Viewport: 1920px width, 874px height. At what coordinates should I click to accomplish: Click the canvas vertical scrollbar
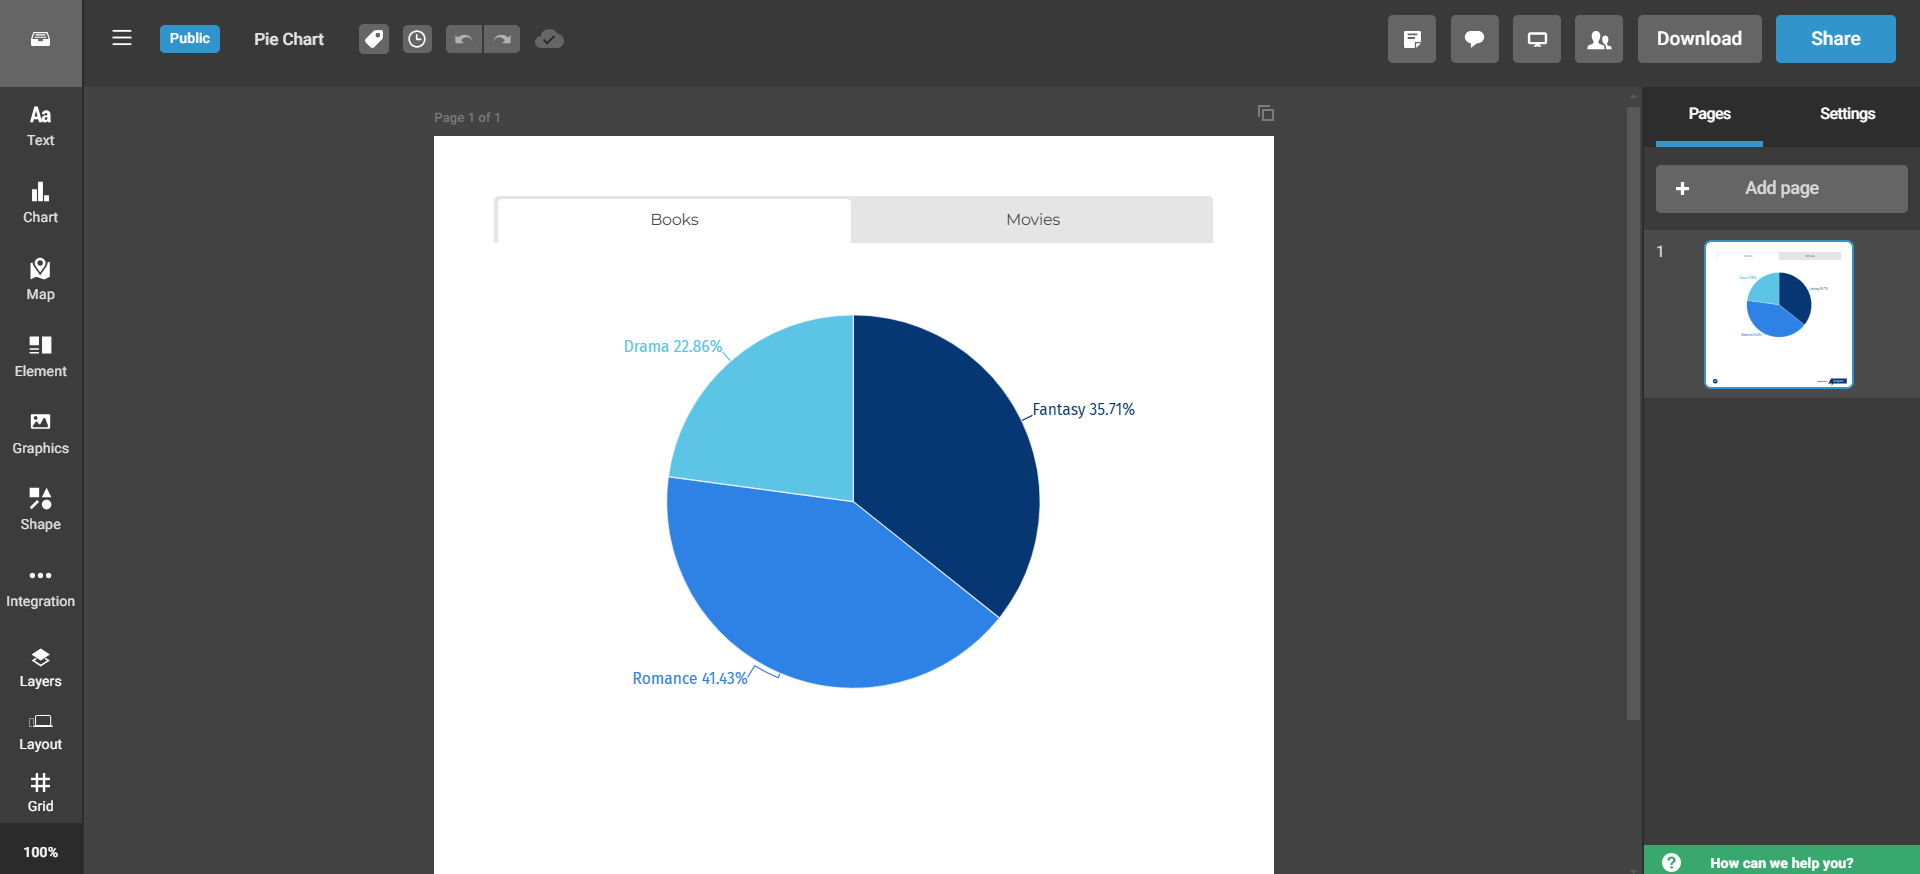tap(1633, 412)
